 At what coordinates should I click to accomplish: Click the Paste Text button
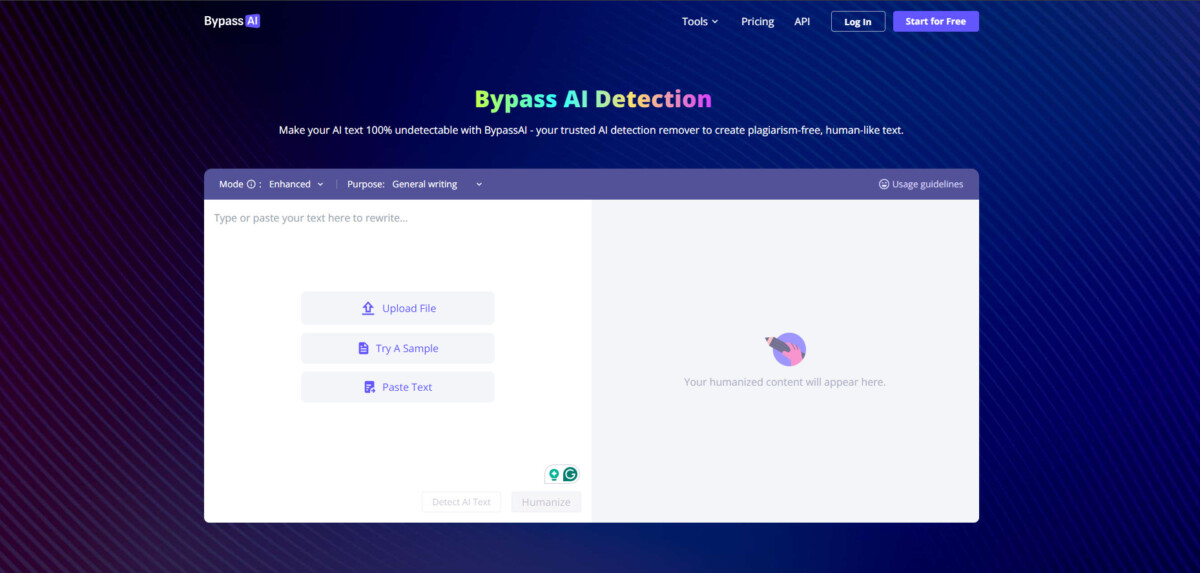point(398,387)
